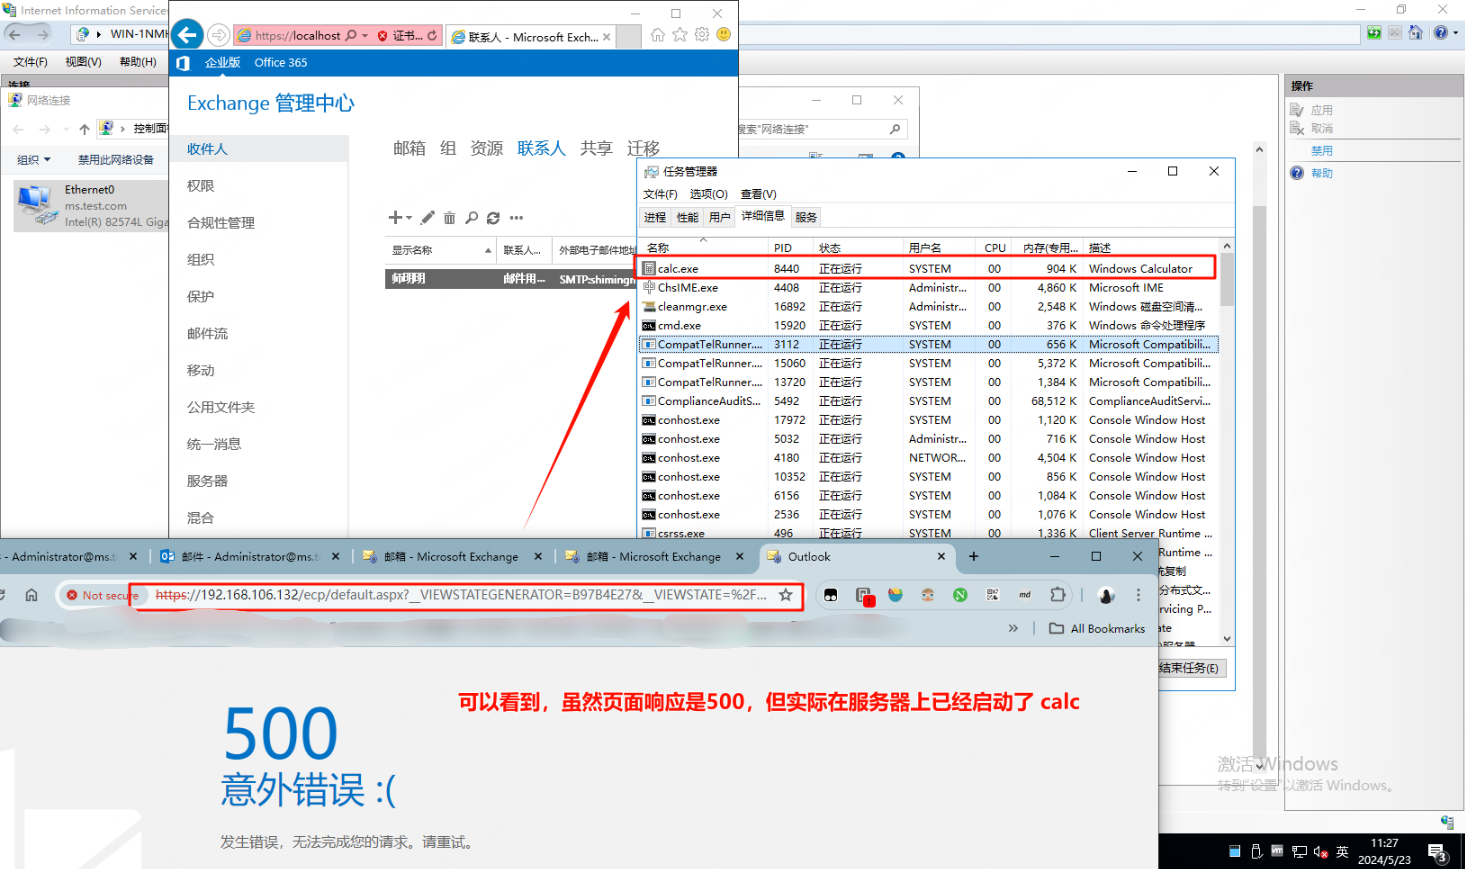This screenshot has width=1465, height=869.
Task: Open the 组织 dropdown in network connections
Action: pos(34,160)
